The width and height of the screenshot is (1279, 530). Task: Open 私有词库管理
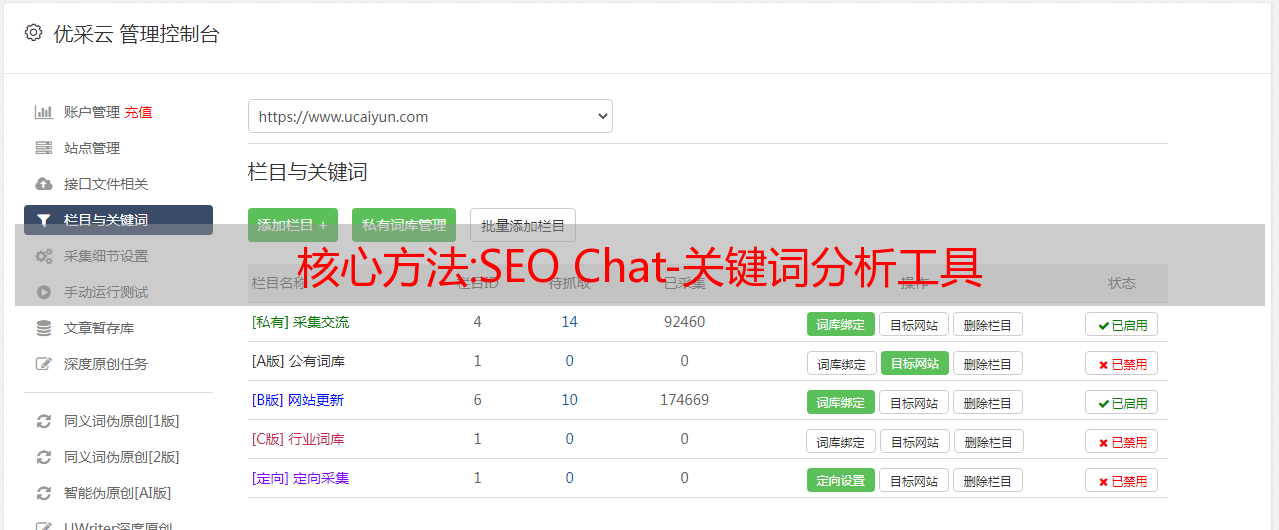(x=404, y=225)
